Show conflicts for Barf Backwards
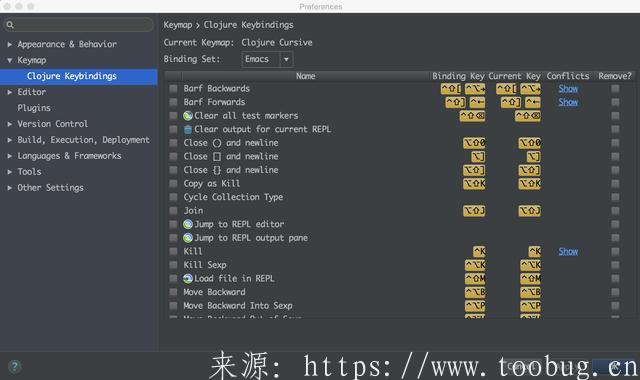The width and height of the screenshot is (640, 380). 568,89
